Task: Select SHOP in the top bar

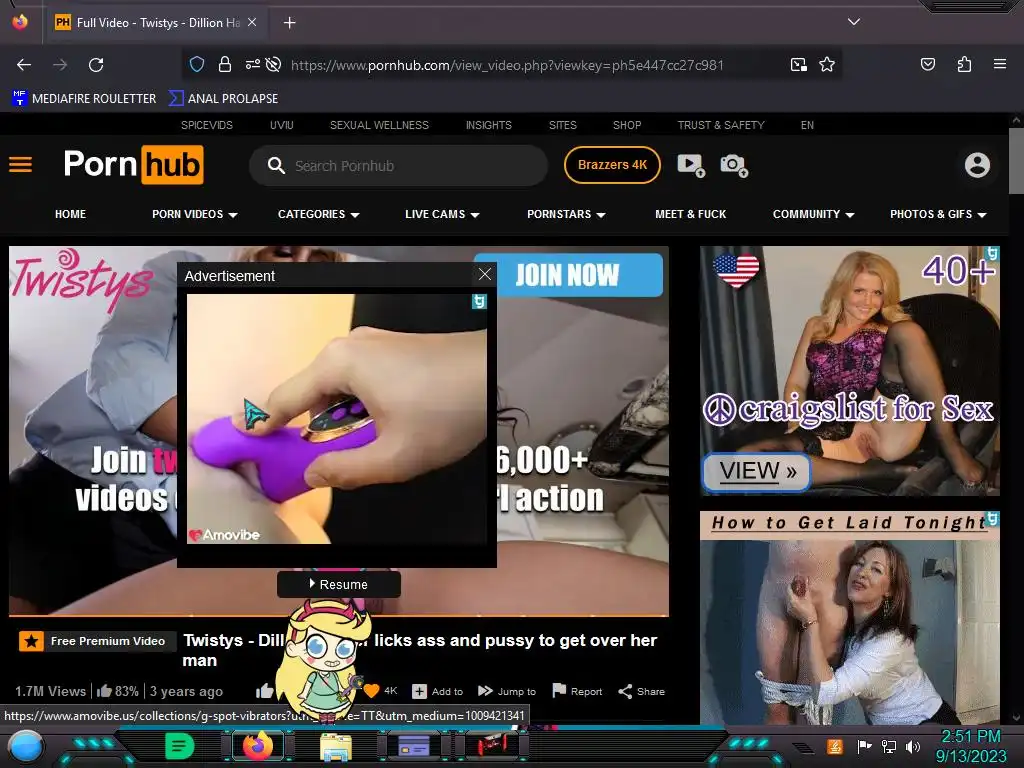Action: [627, 125]
